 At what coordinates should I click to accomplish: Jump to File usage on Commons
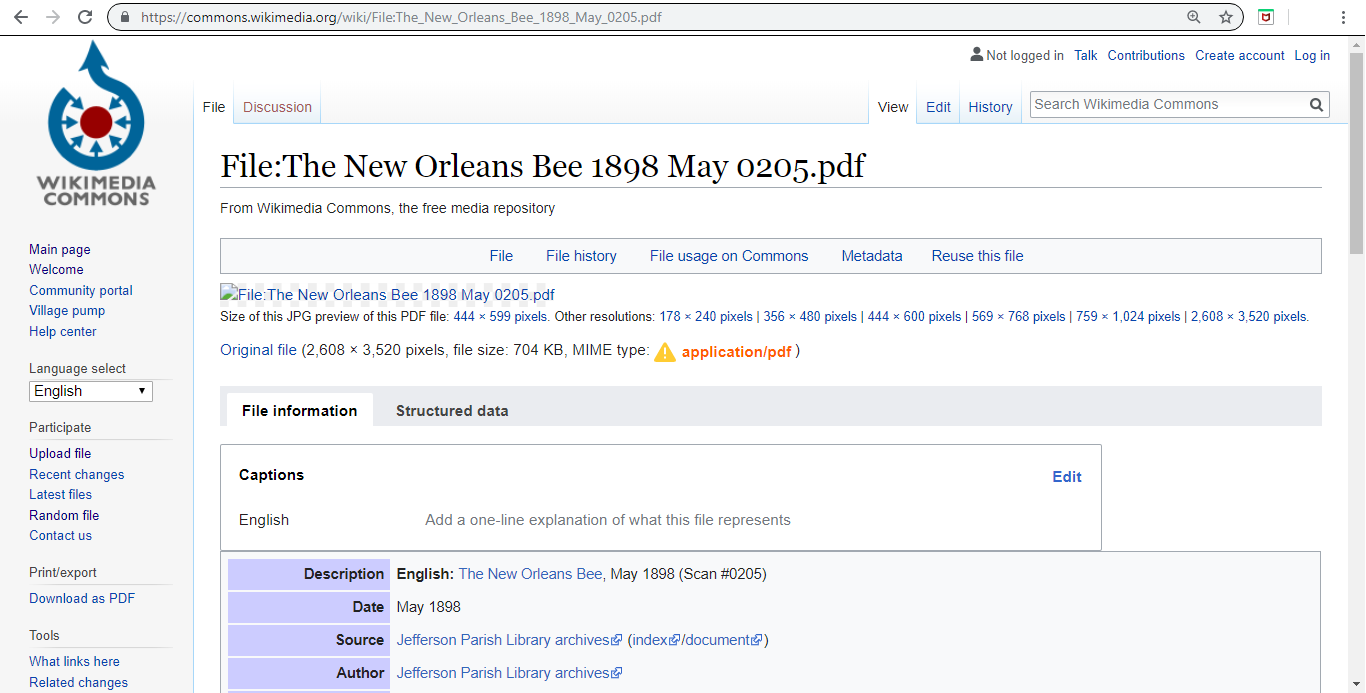pos(729,256)
